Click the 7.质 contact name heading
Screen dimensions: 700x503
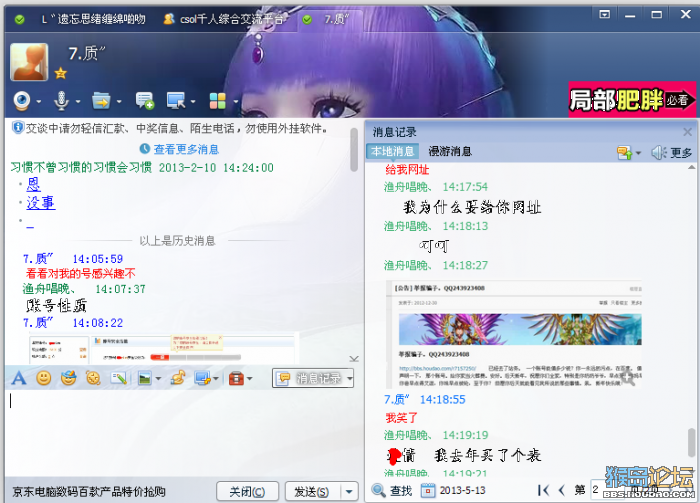[87, 54]
